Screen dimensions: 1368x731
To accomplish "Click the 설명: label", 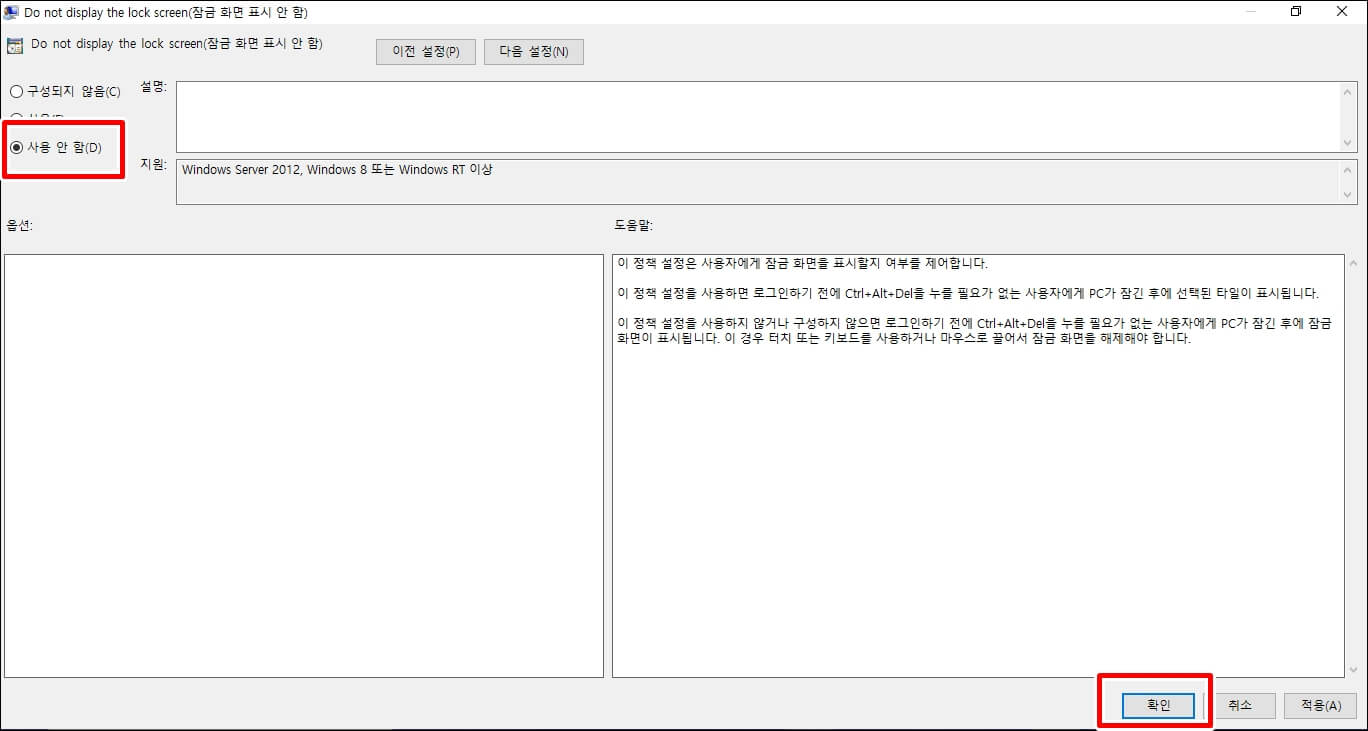I will click(x=154, y=86).
